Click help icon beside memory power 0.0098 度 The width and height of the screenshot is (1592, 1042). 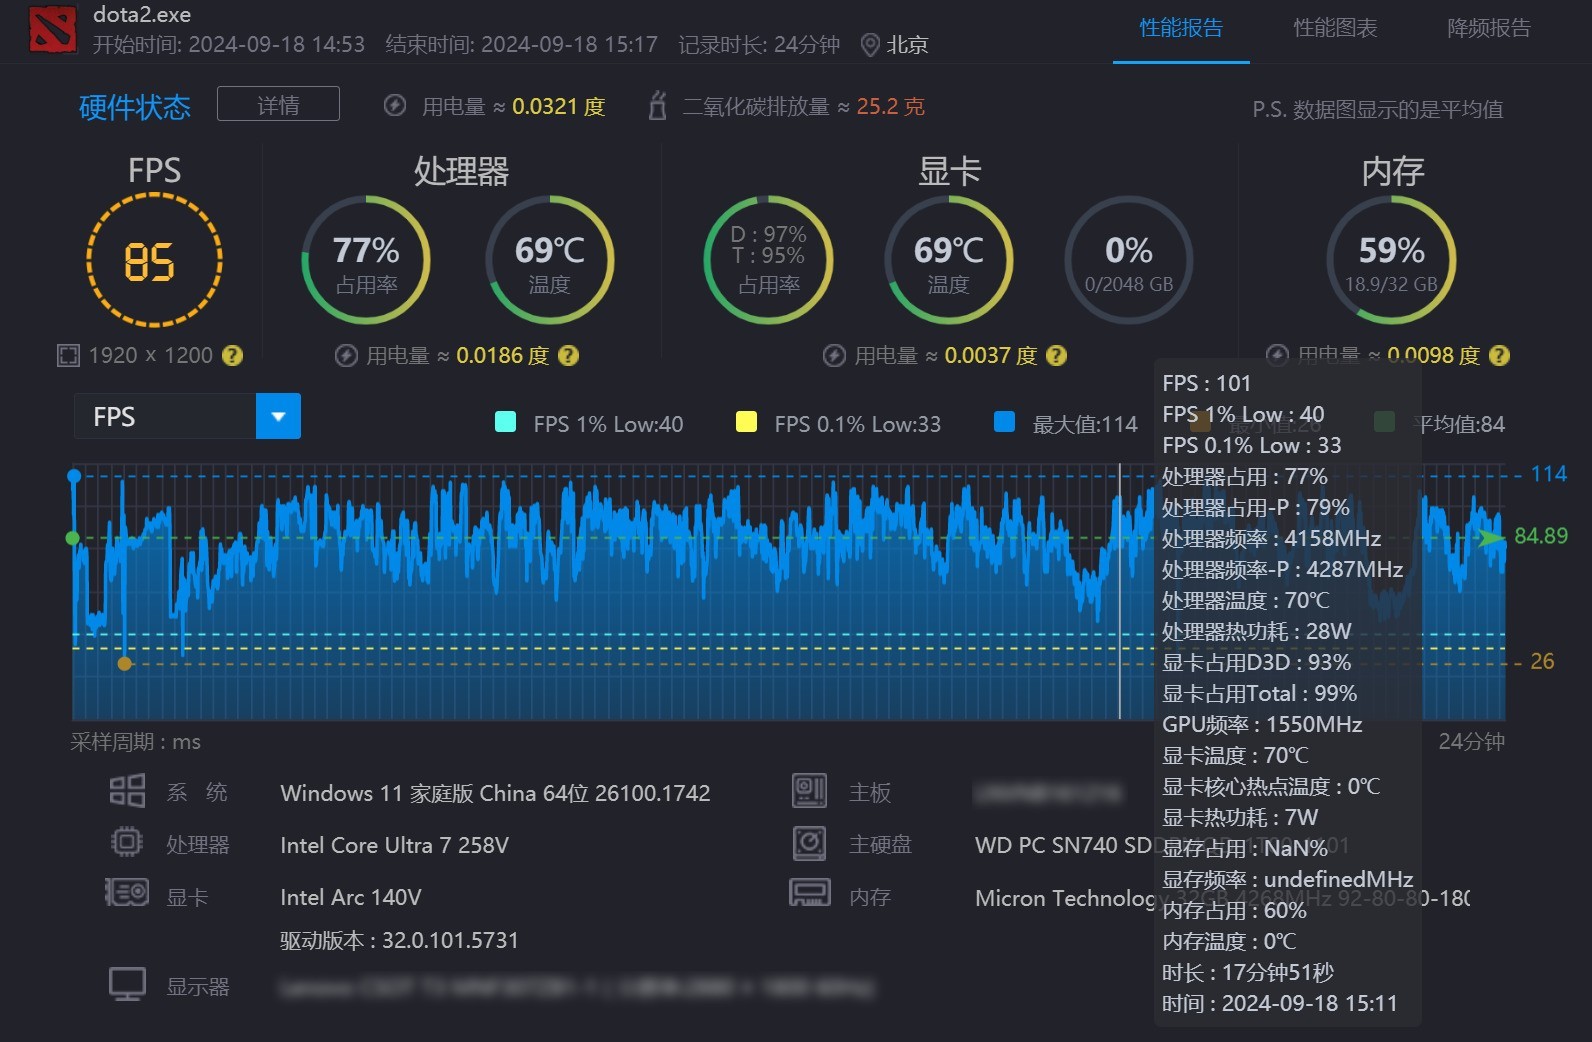1499,355
